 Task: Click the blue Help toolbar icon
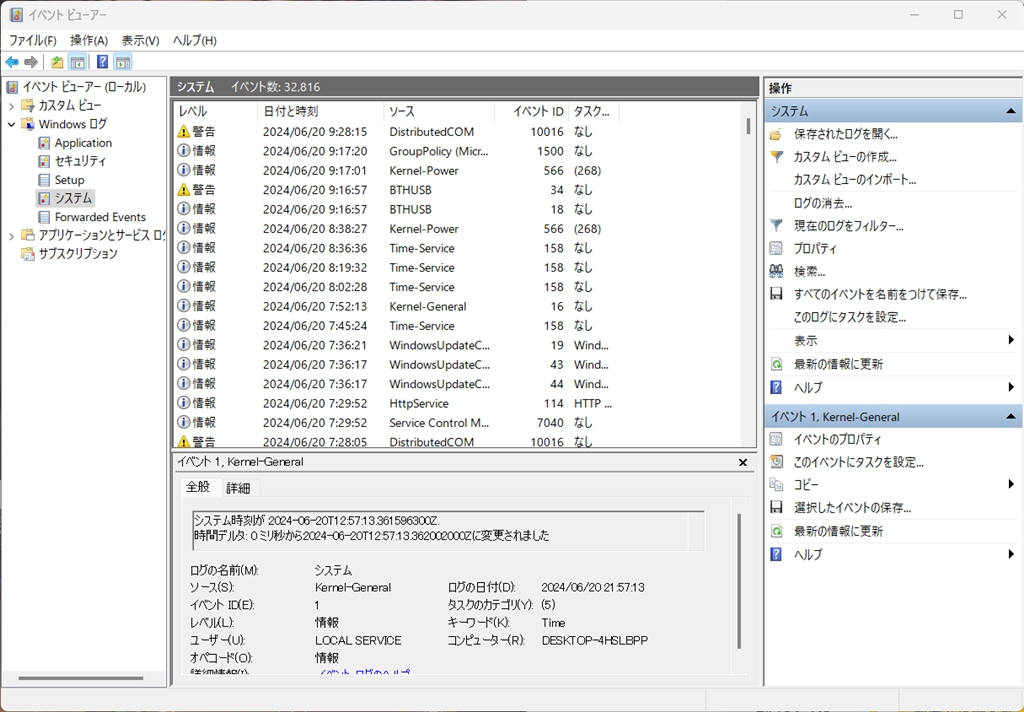[x=103, y=62]
